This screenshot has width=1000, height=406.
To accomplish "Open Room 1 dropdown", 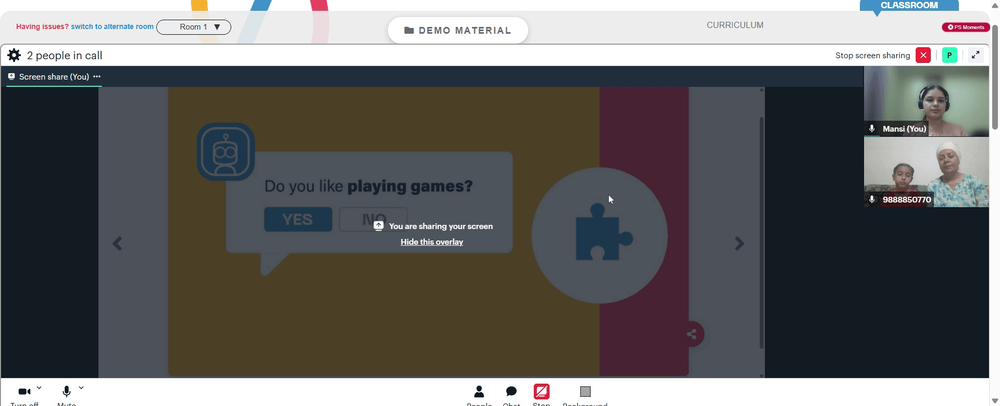I will pos(194,27).
